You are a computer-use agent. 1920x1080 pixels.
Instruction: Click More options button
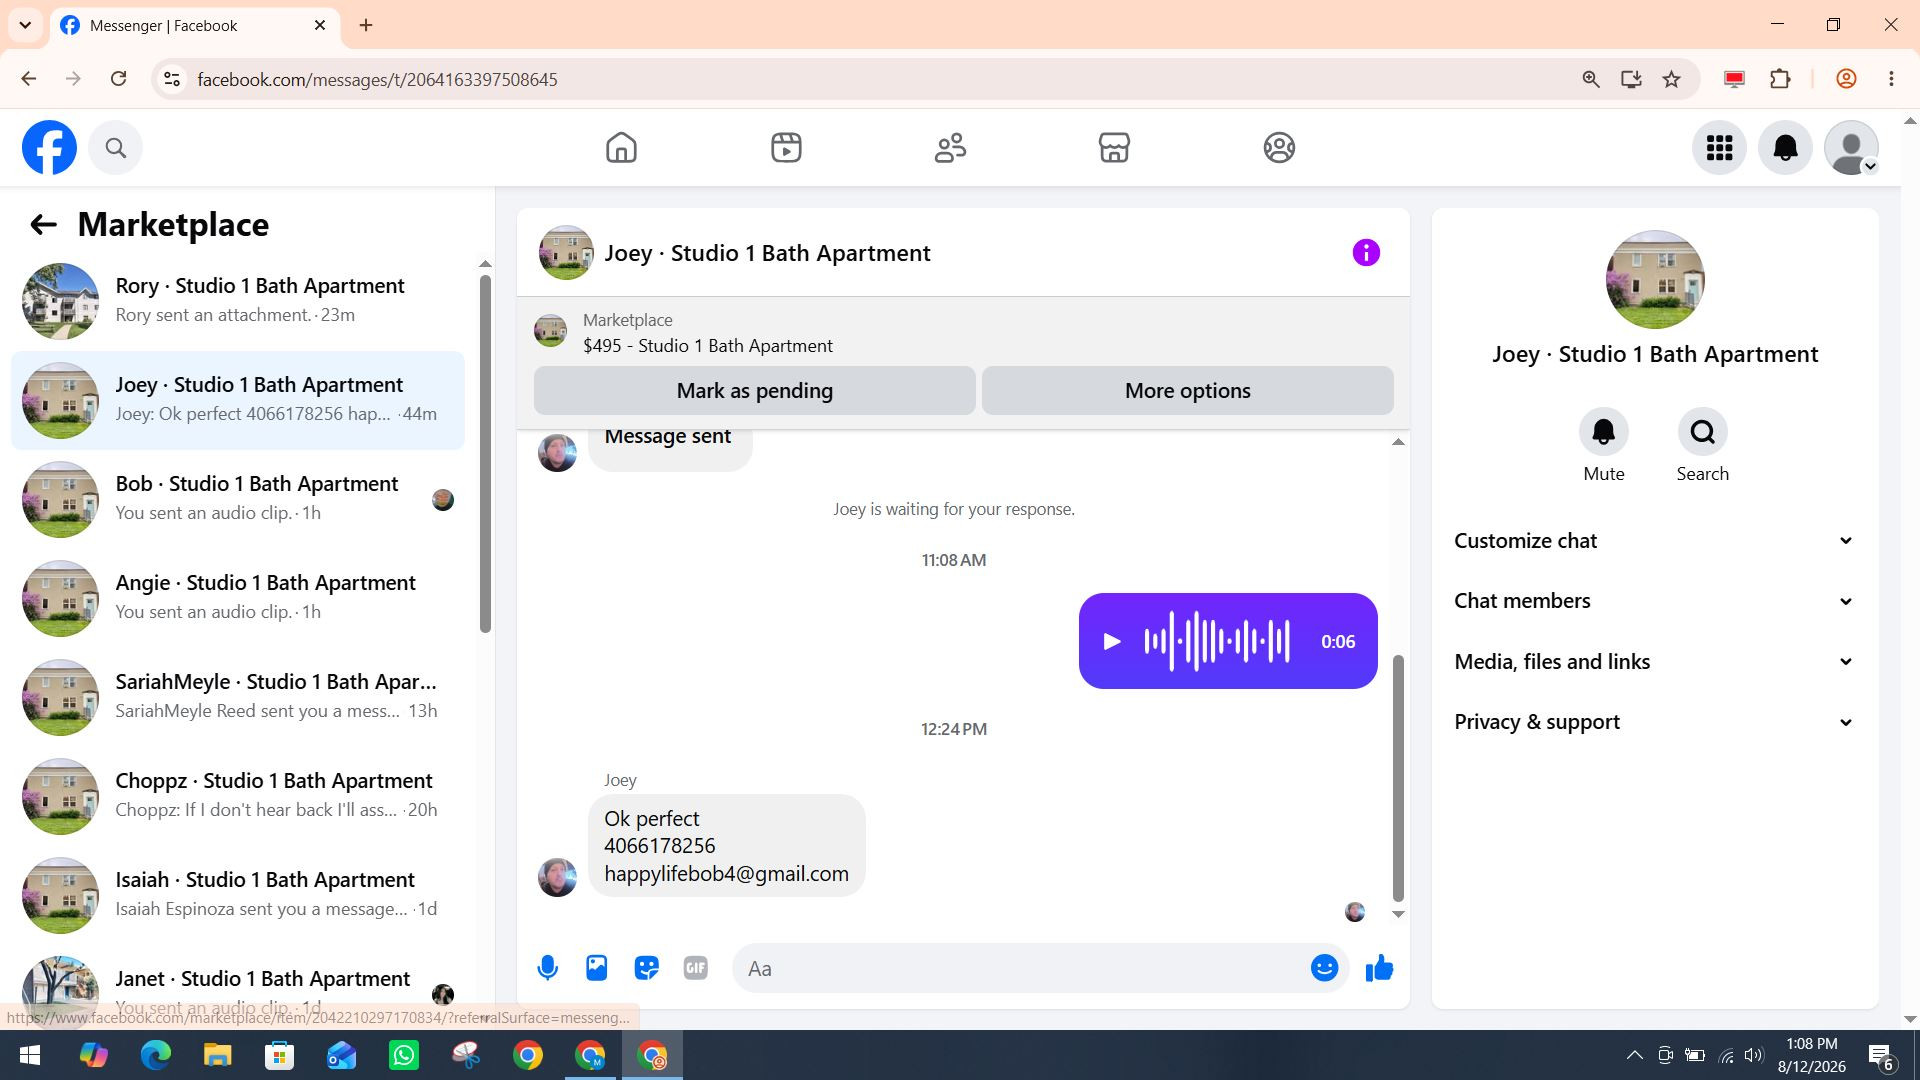(x=1187, y=391)
